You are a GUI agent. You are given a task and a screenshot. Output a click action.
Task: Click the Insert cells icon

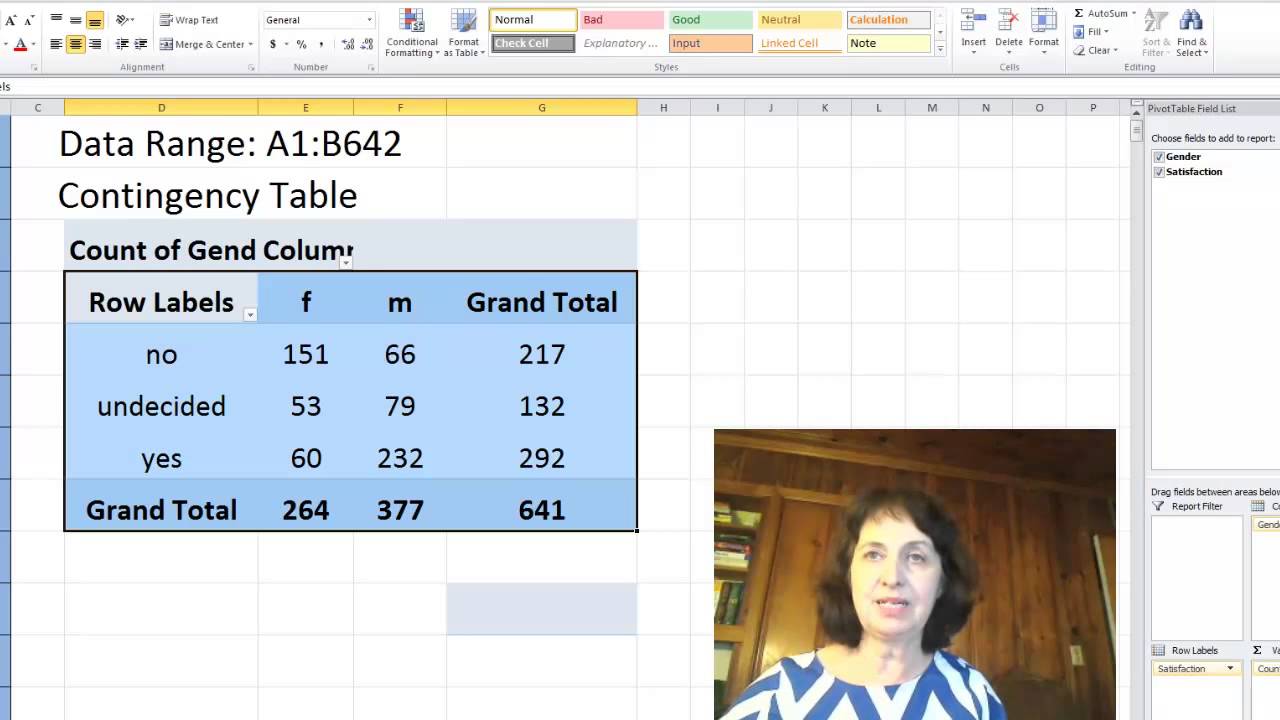(x=973, y=22)
